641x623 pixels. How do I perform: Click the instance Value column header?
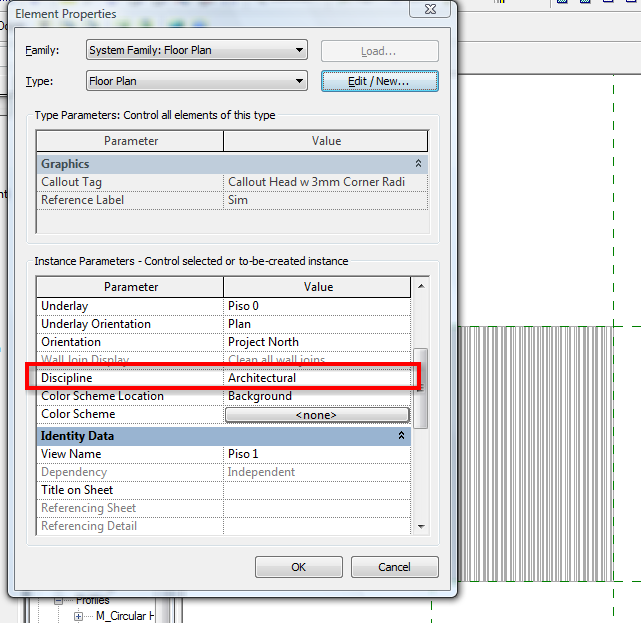coord(317,287)
